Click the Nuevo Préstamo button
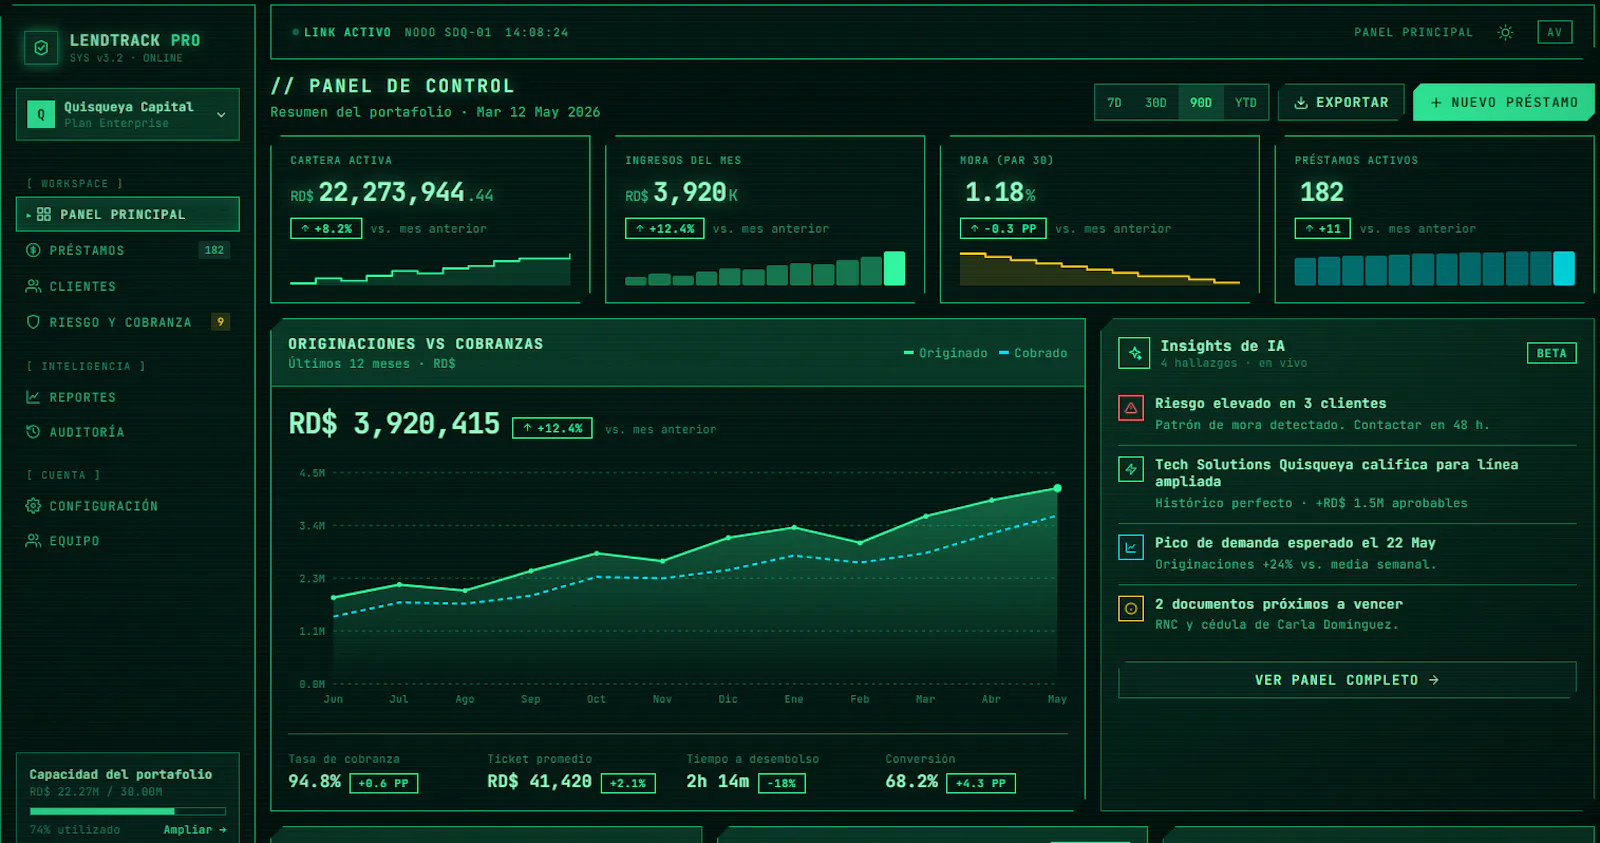This screenshot has width=1600, height=843. click(1504, 103)
